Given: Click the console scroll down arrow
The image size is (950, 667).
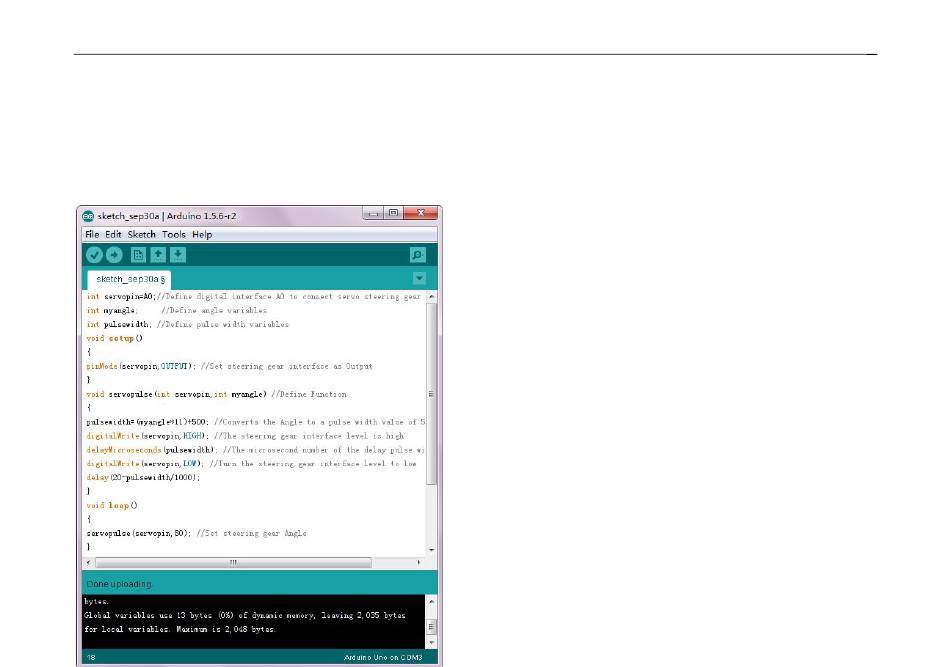Looking at the screenshot, I should [x=431, y=642].
